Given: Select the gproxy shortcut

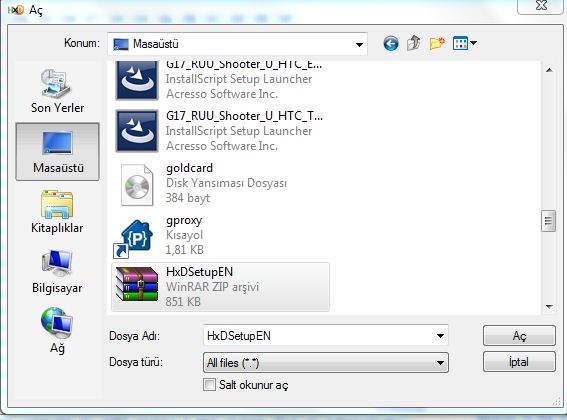Looking at the screenshot, I should click(x=221, y=235).
